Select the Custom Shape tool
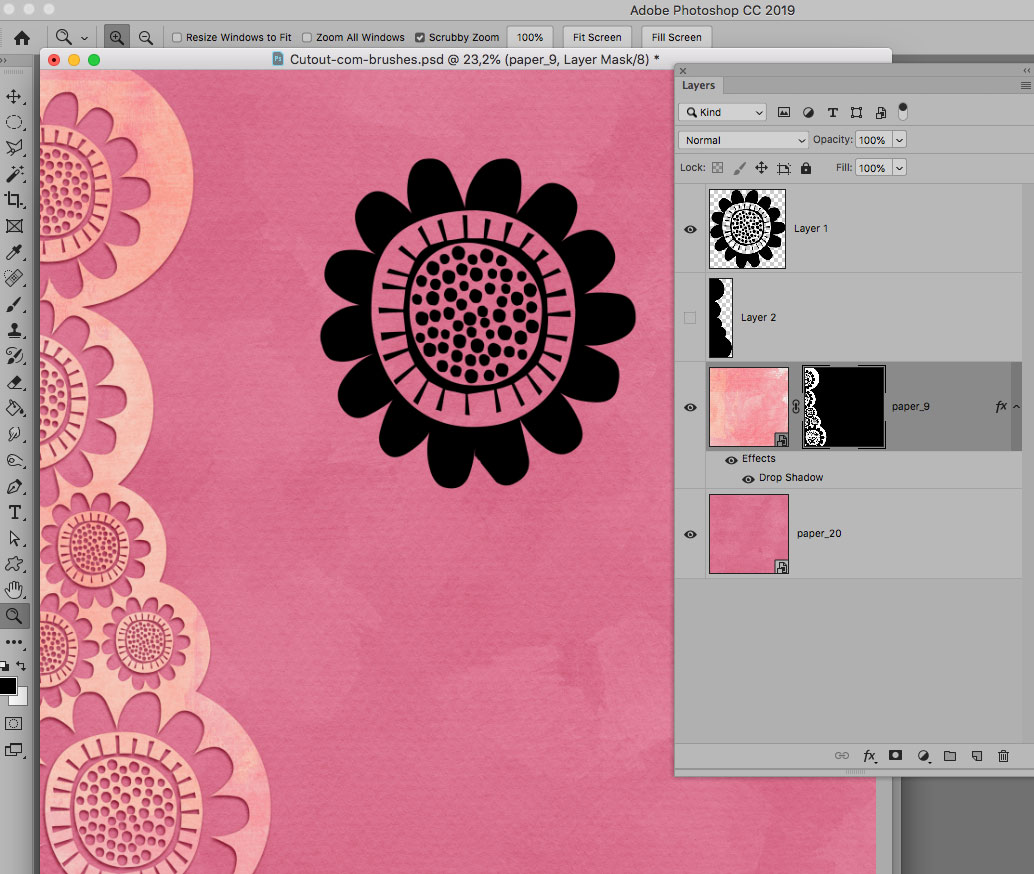The width and height of the screenshot is (1034, 874). point(14,564)
